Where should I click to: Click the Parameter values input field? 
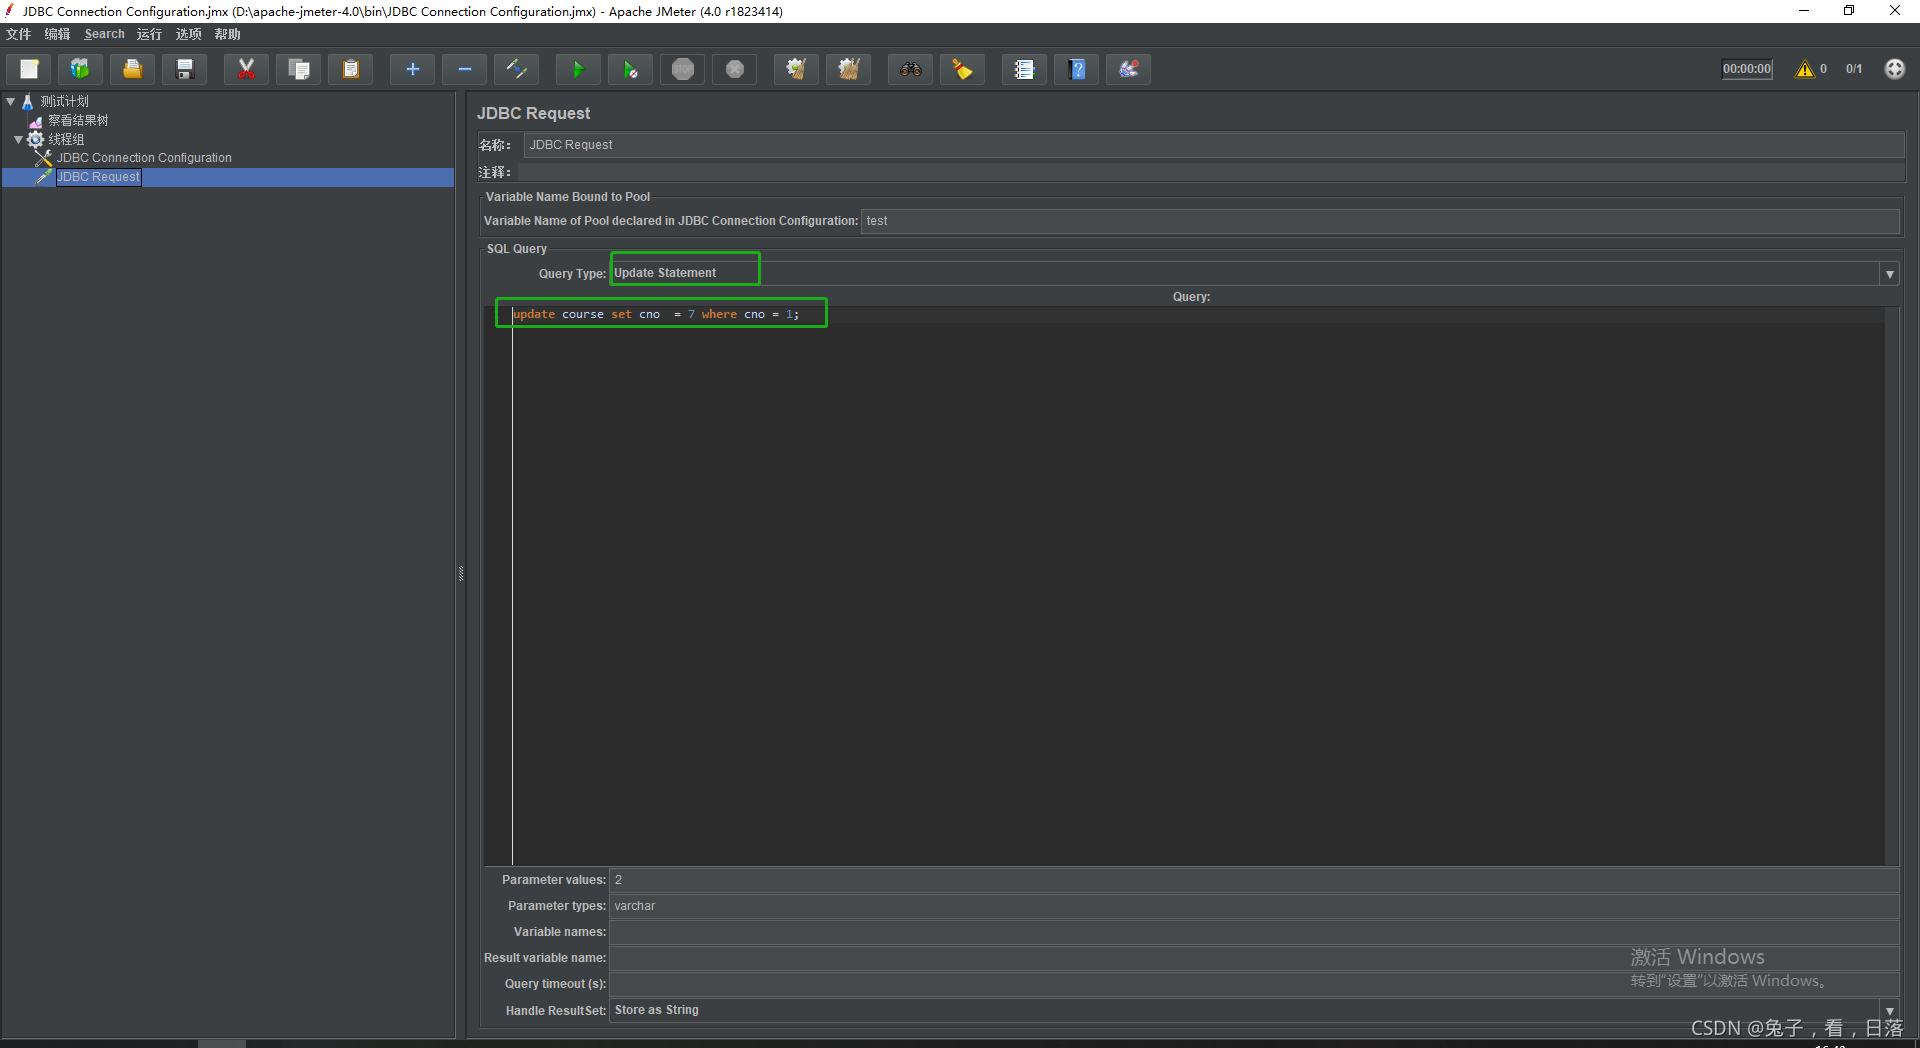[900, 880]
